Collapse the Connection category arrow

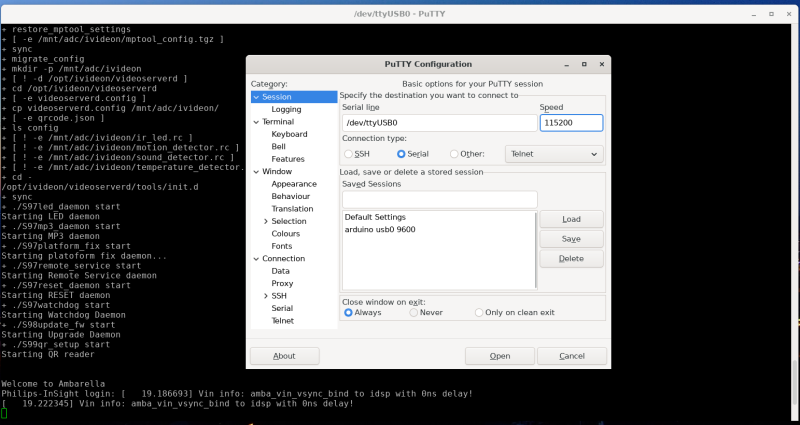pos(256,259)
